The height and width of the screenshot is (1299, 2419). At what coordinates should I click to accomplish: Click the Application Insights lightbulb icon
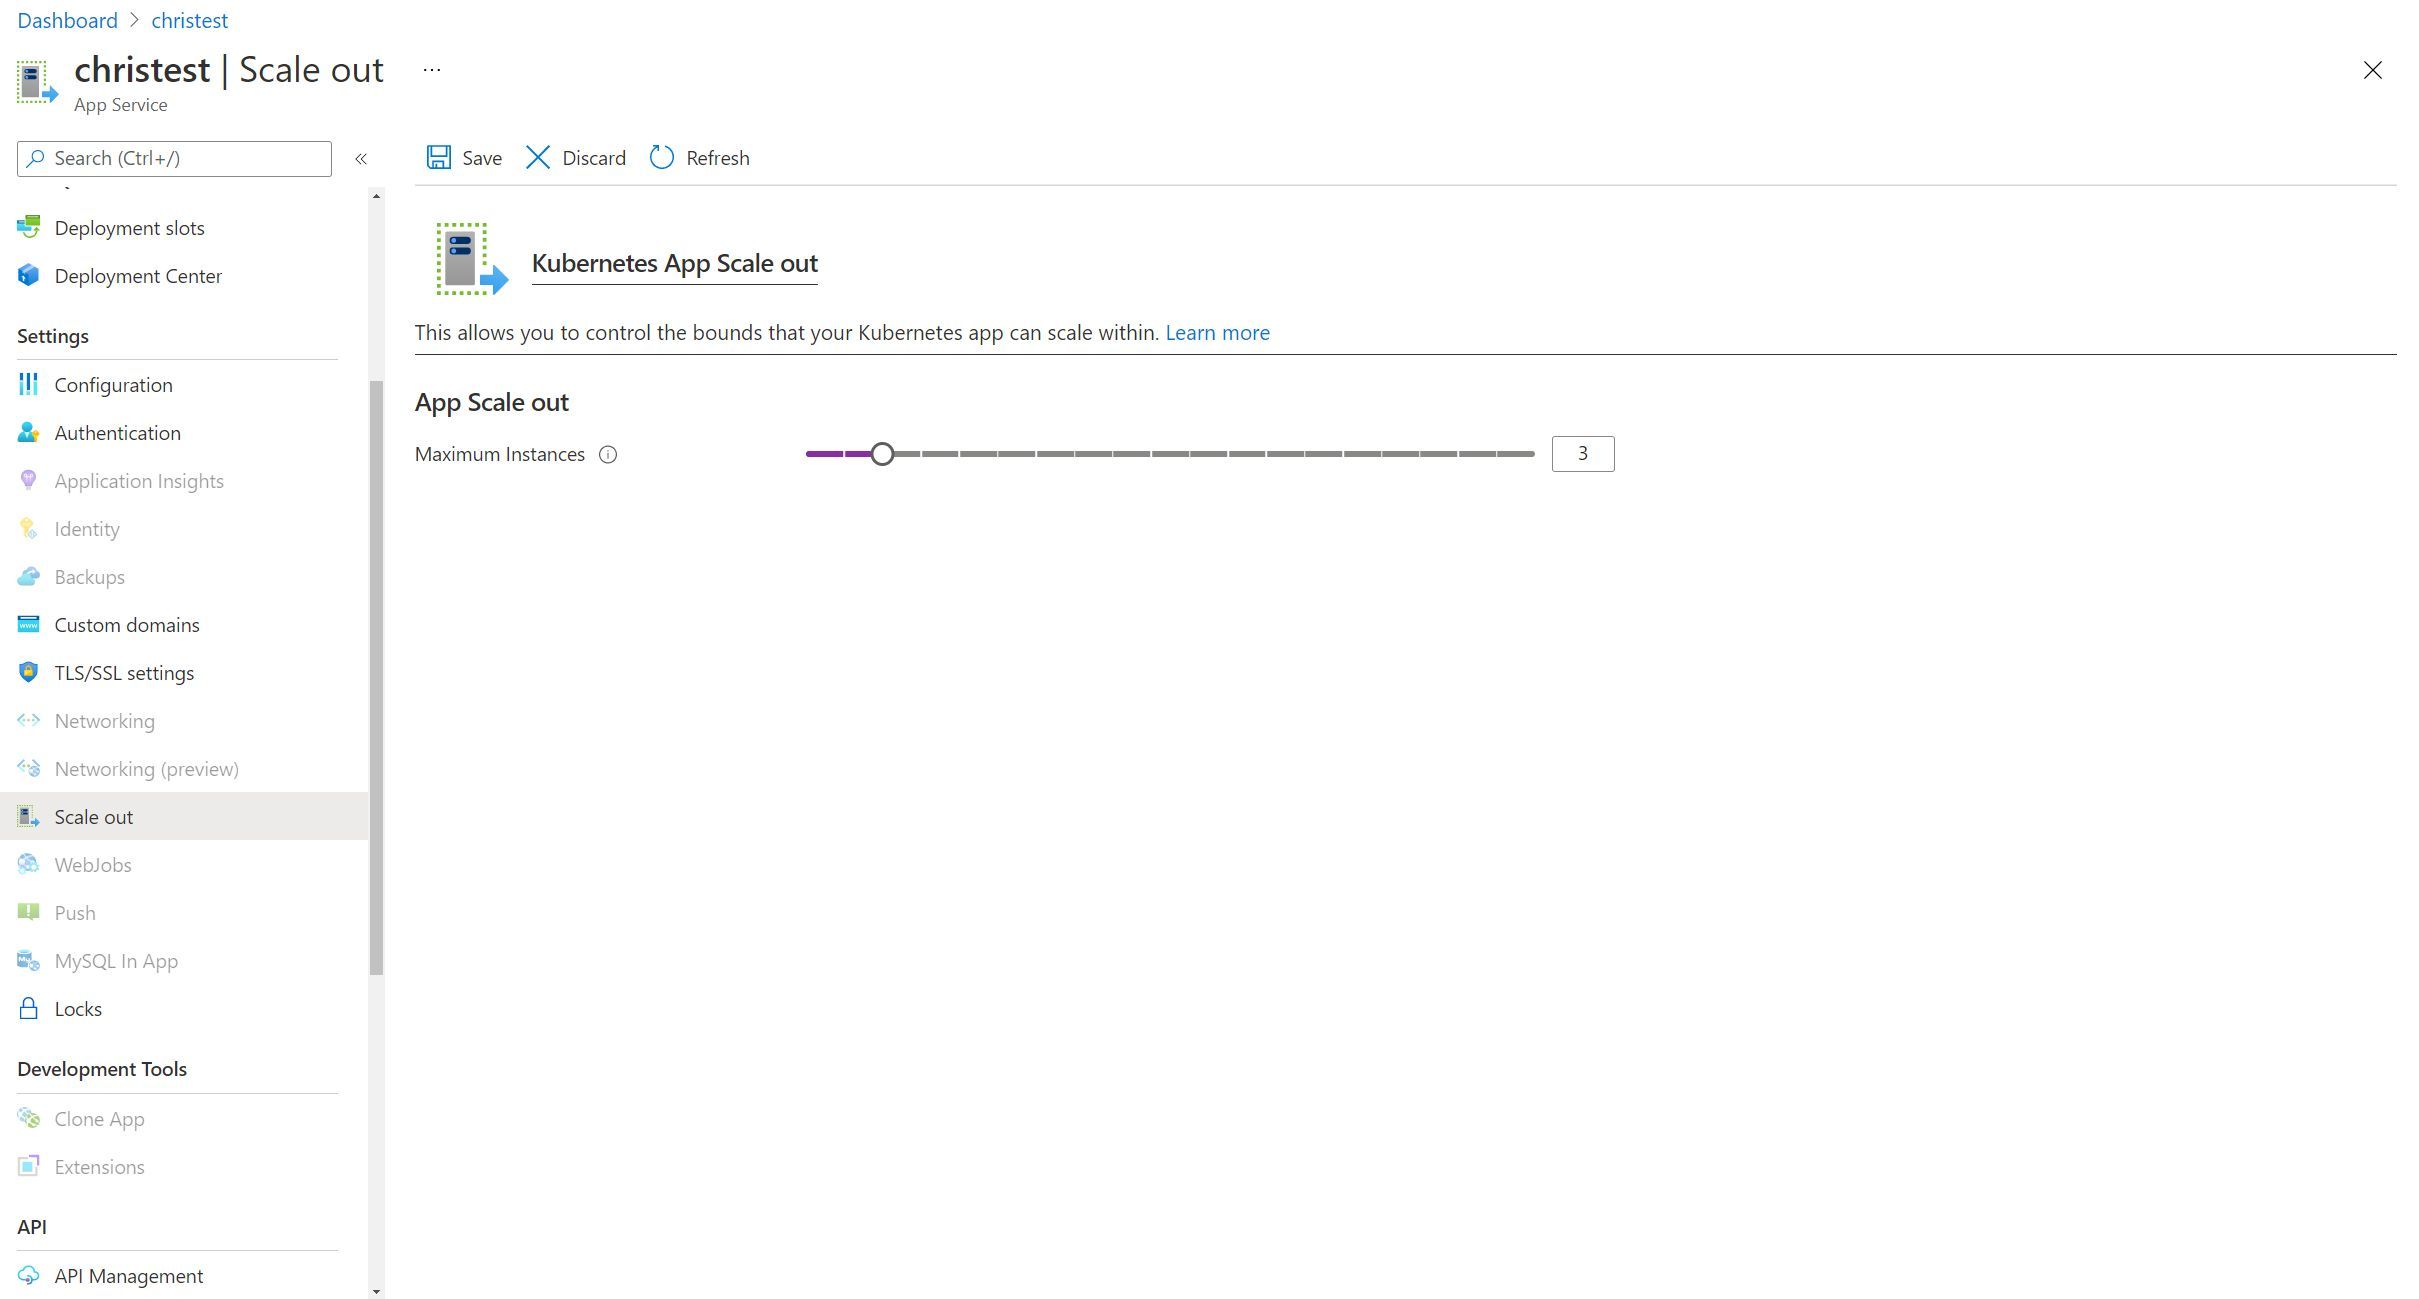click(x=27, y=480)
